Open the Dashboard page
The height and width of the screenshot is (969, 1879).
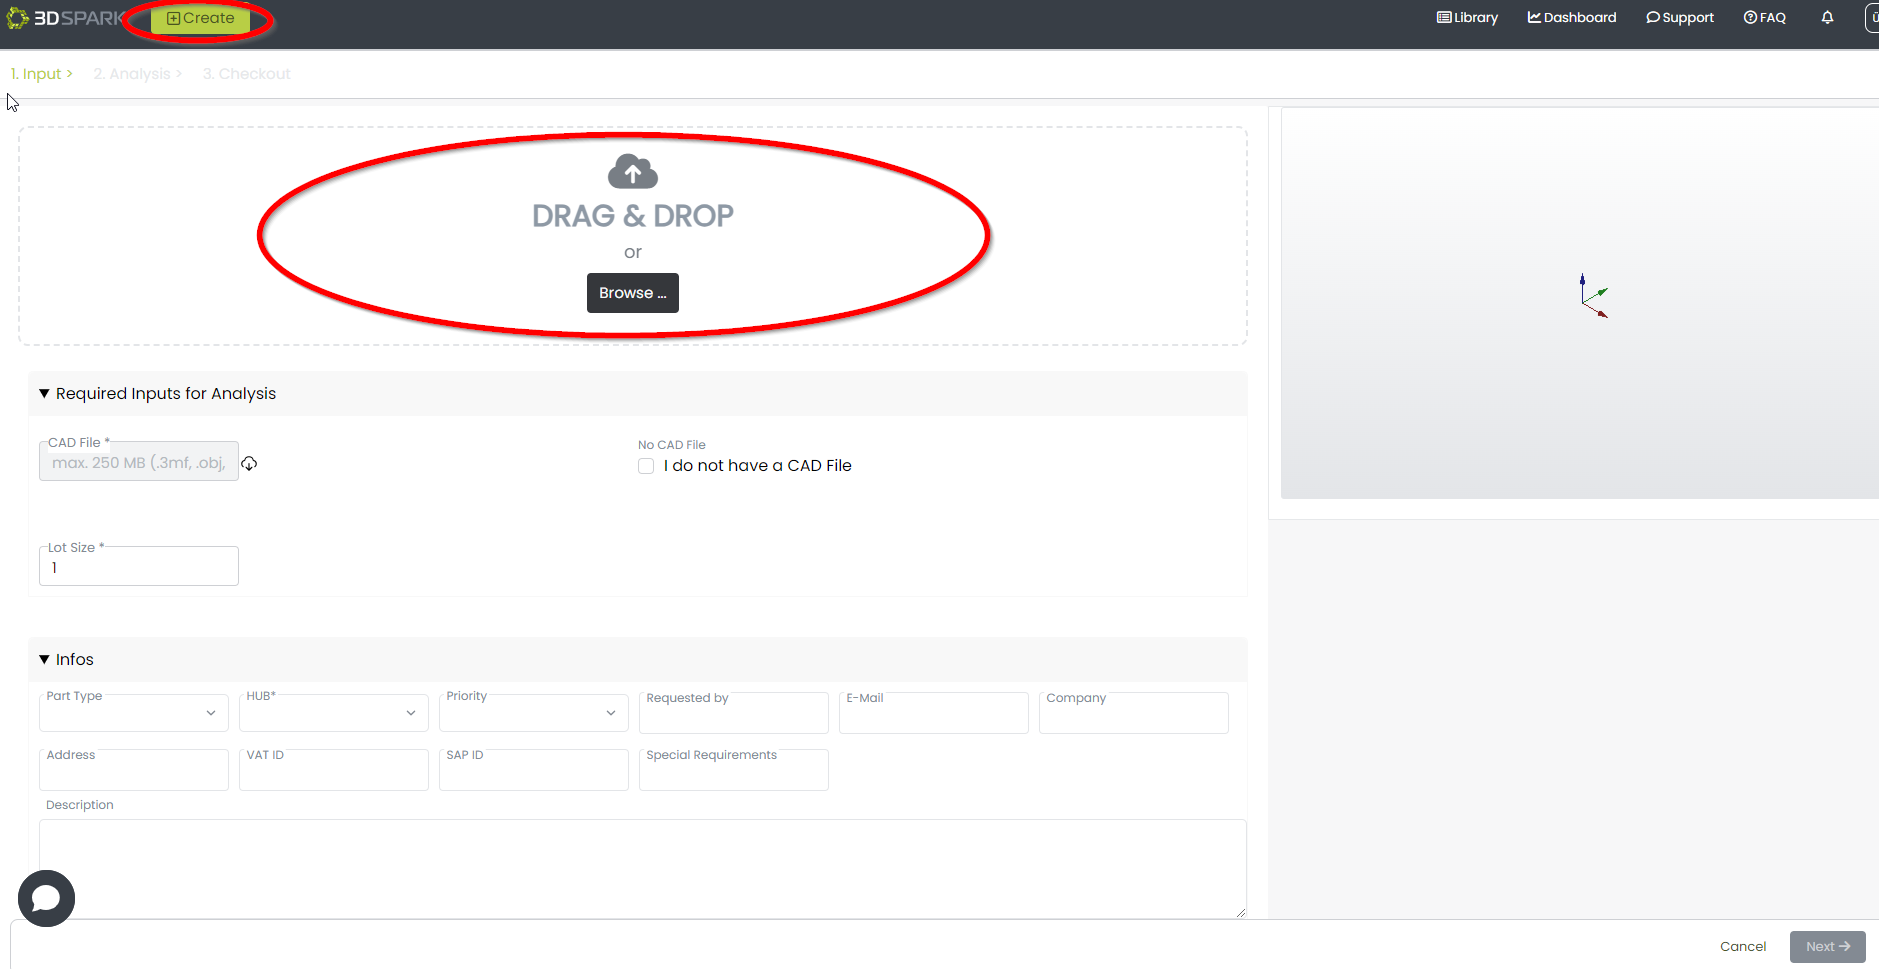tap(1571, 18)
